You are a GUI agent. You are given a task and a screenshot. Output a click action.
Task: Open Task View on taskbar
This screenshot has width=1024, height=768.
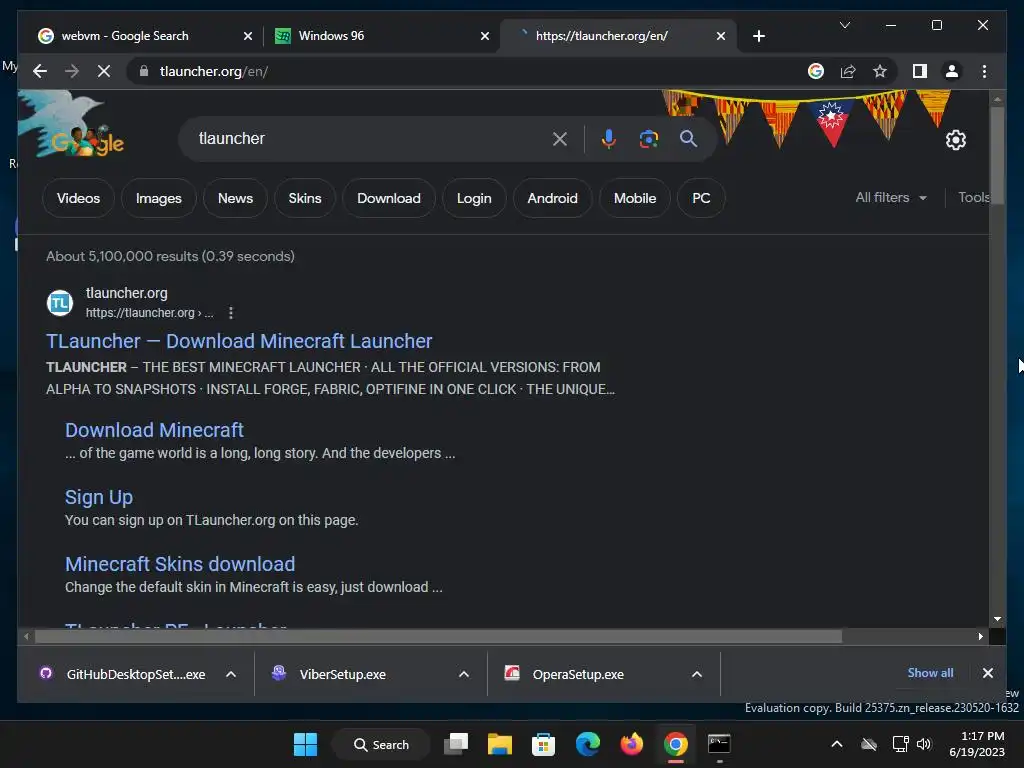(x=456, y=744)
